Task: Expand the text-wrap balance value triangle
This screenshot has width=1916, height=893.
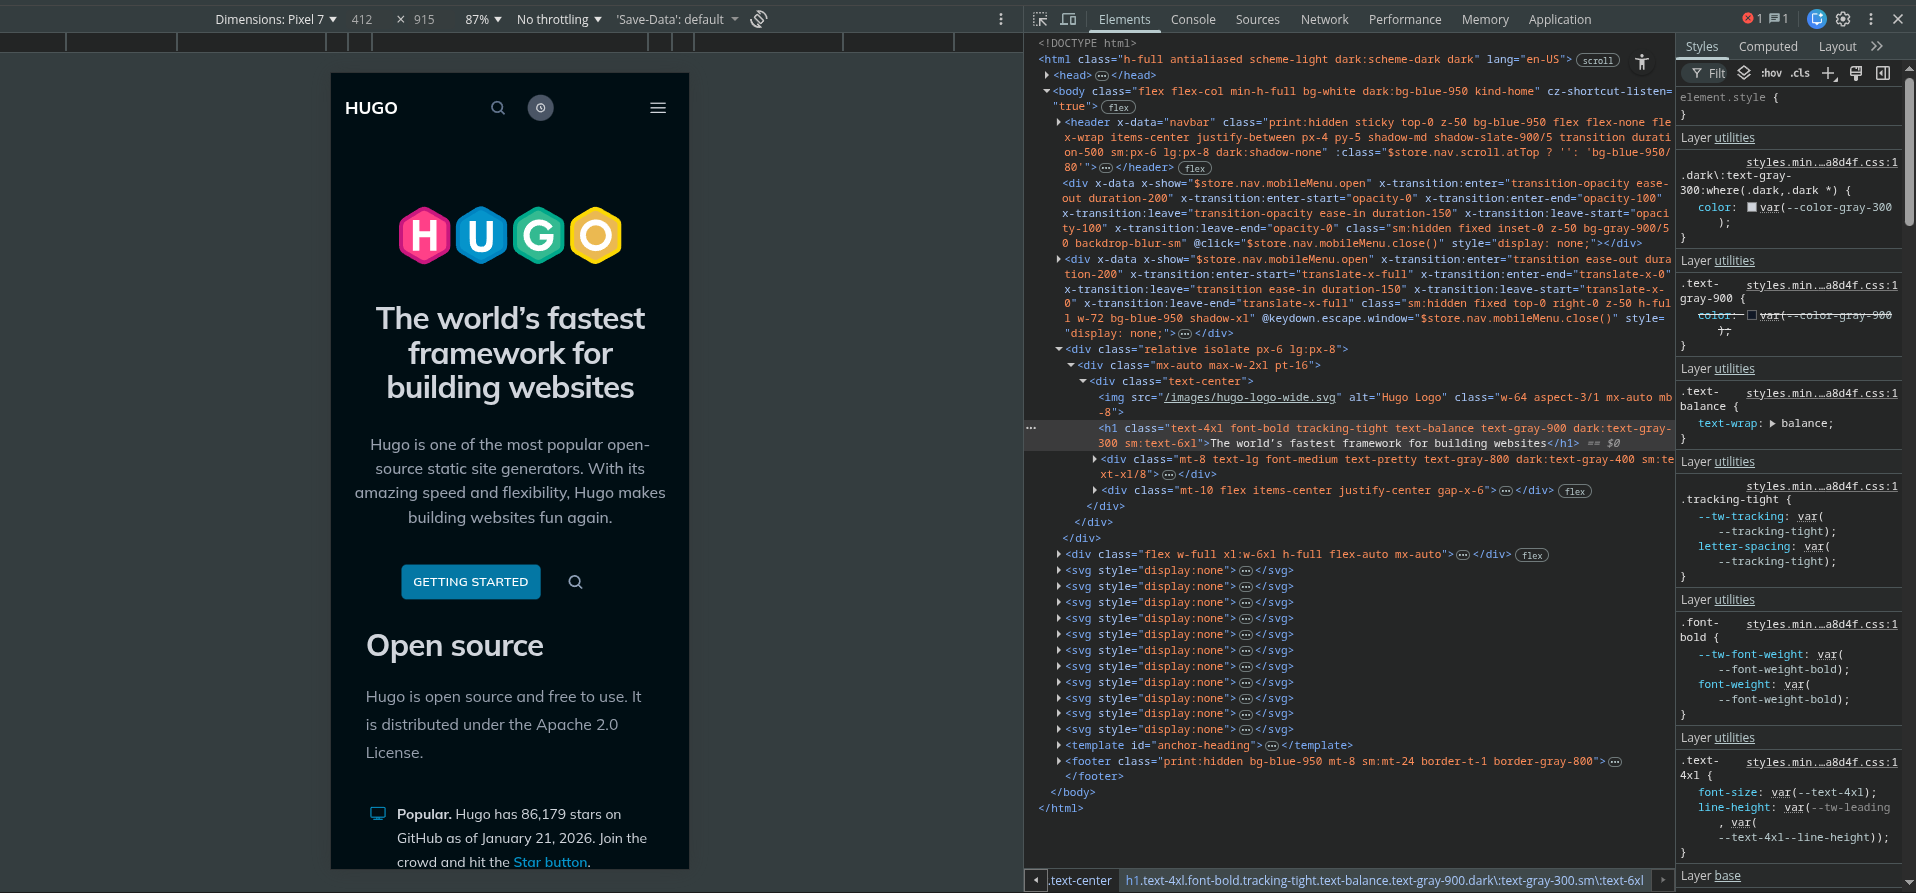Action: click(1772, 424)
